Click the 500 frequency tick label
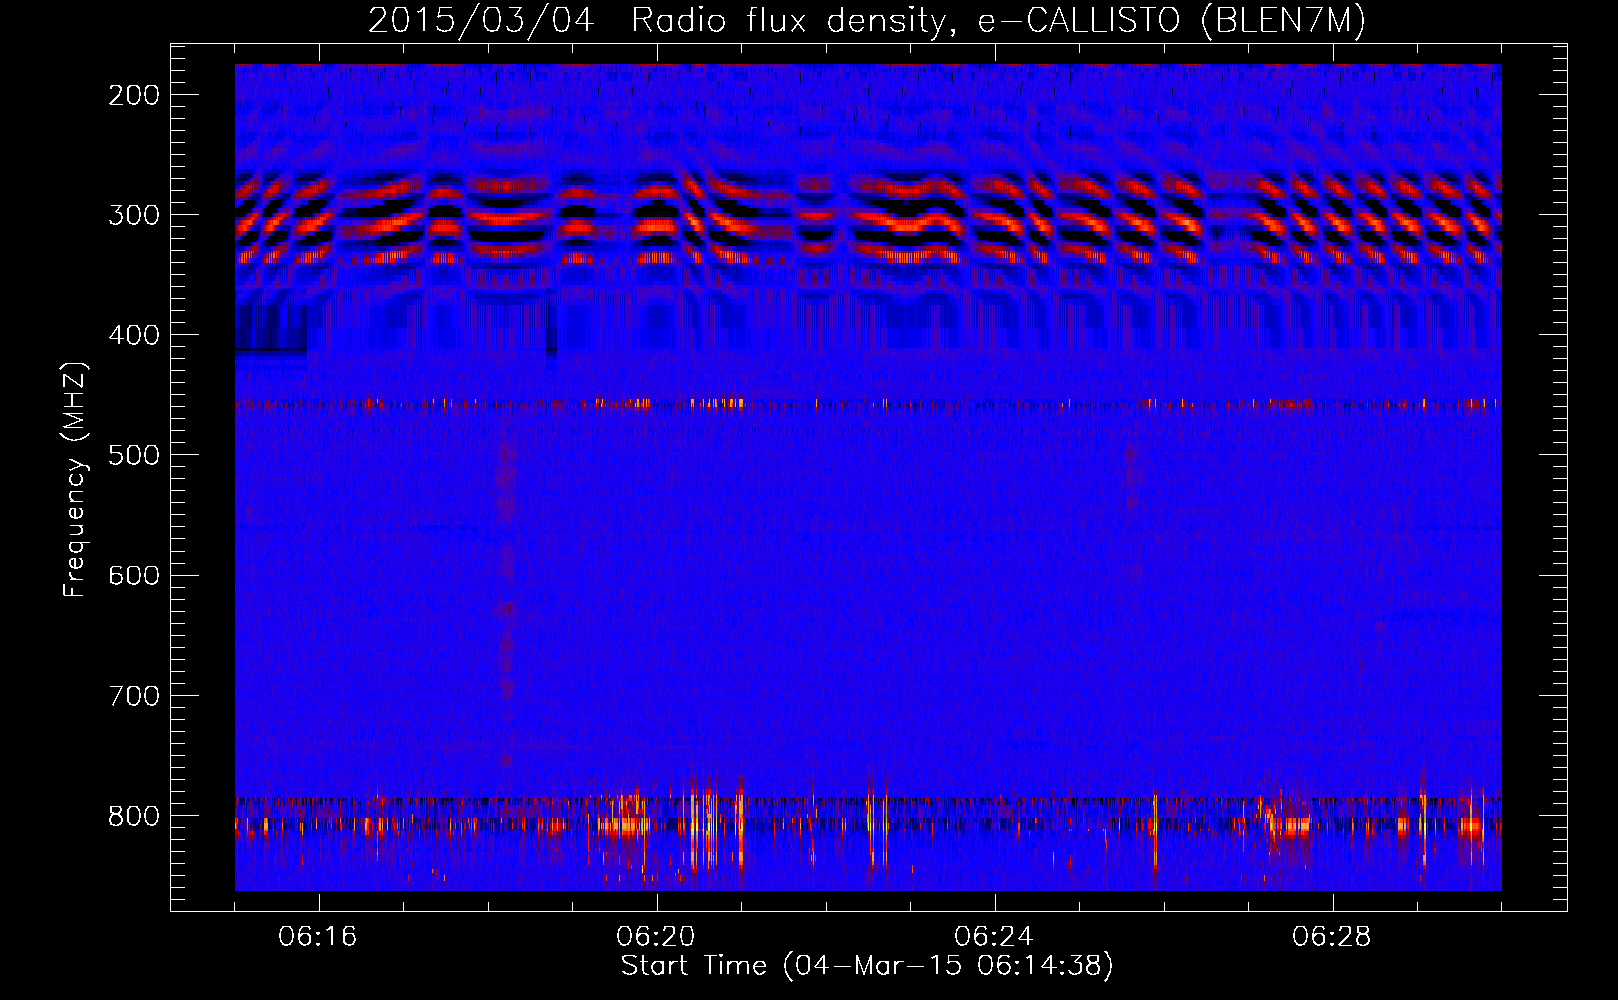The width and height of the screenshot is (1618, 1000). (134, 455)
